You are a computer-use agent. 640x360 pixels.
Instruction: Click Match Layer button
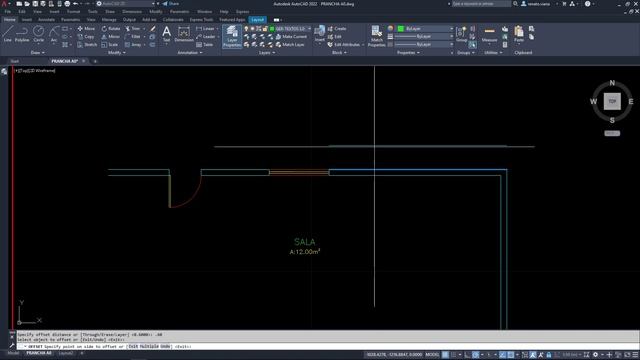(290, 44)
